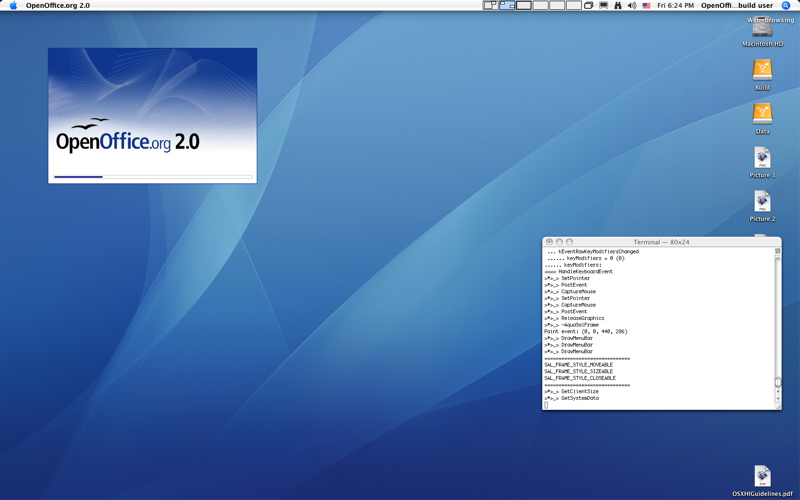Open the Apple menu
This screenshot has height=500, width=800.
tap(13, 6)
